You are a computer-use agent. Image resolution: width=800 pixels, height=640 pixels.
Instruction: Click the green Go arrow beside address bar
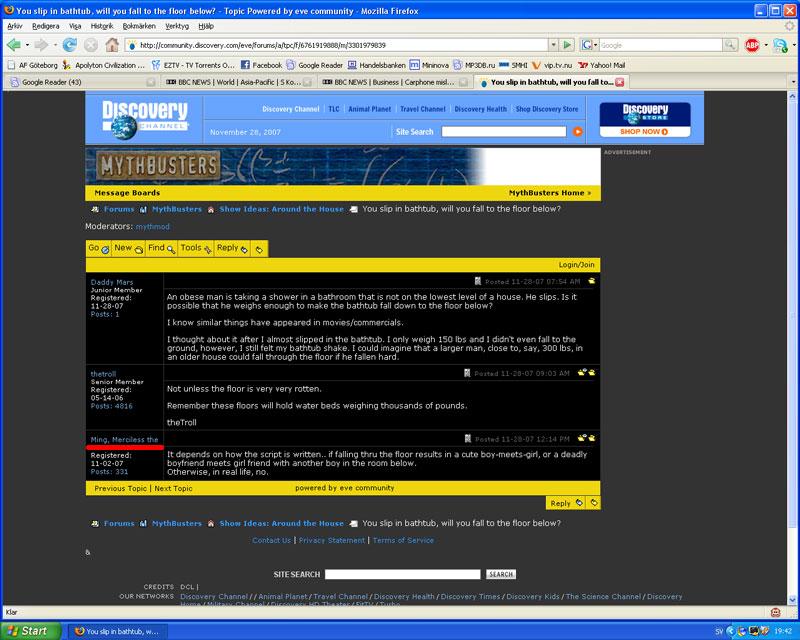point(567,45)
